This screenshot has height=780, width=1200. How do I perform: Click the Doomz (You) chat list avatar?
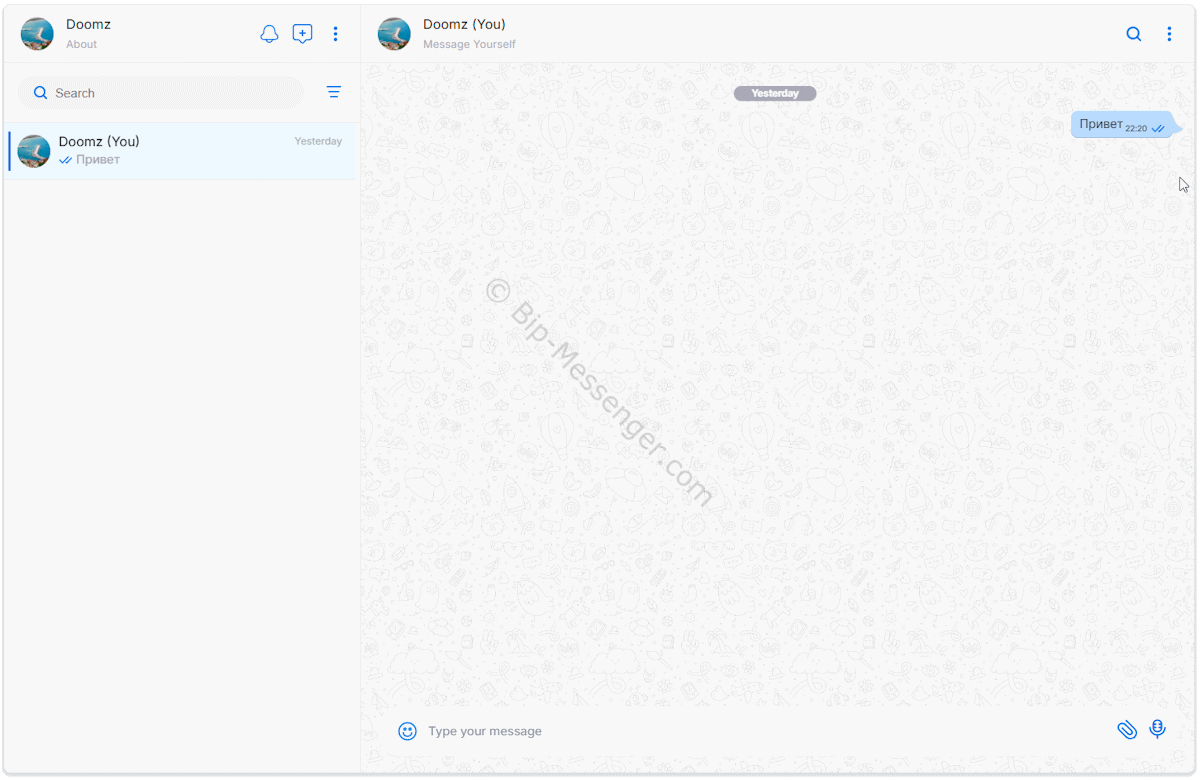[34, 151]
